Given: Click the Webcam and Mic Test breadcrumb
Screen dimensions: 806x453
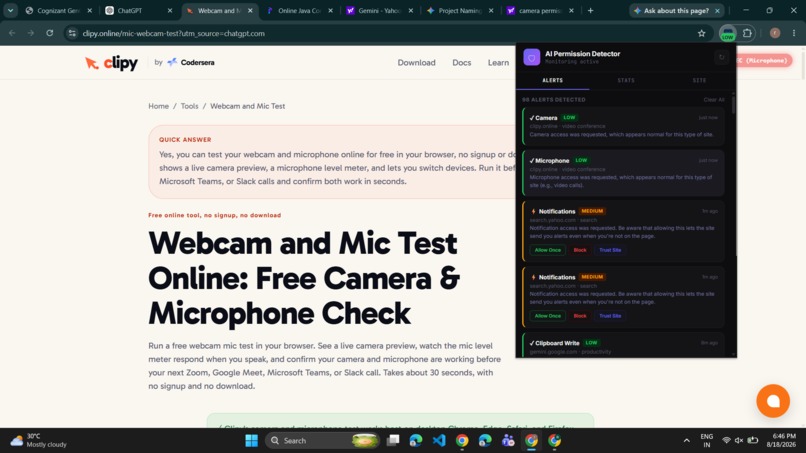Looking at the screenshot, I should point(247,106).
